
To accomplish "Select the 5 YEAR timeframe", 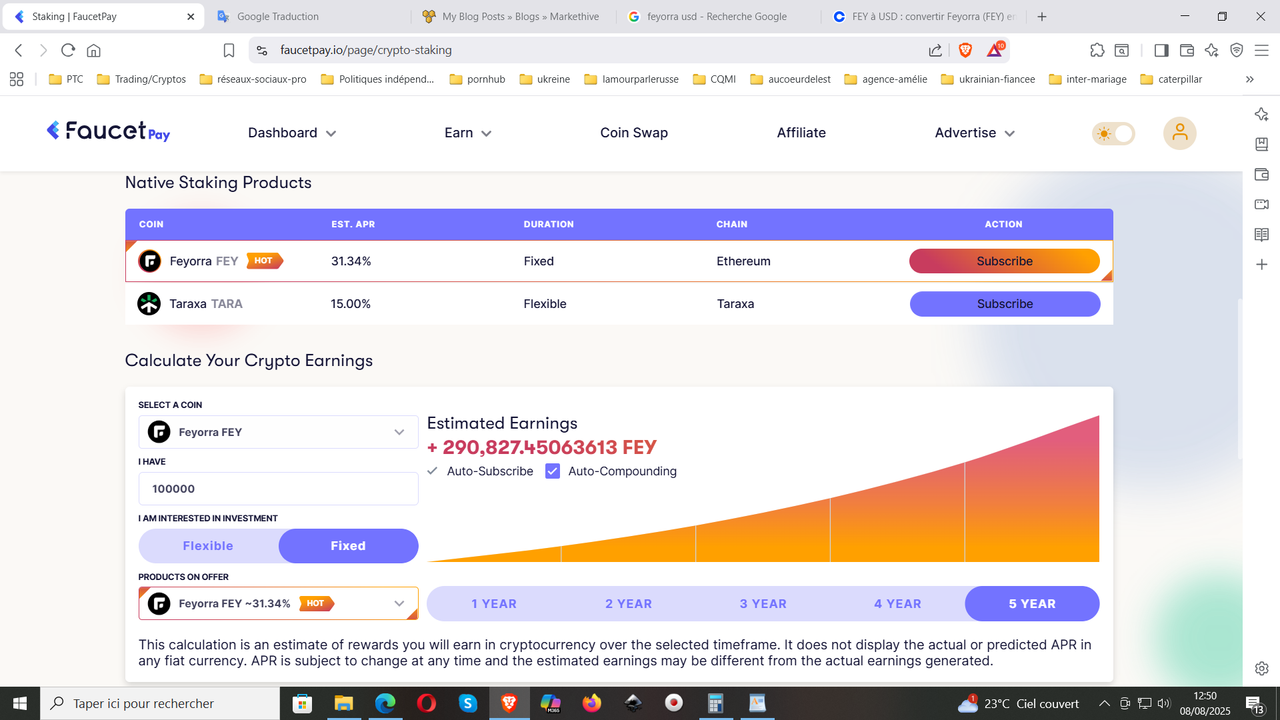I will click(x=1032, y=604).
